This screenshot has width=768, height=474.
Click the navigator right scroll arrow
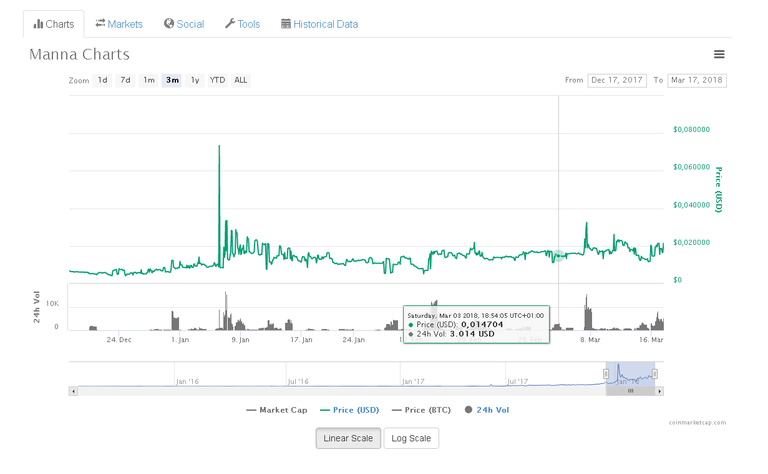coord(659,391)
